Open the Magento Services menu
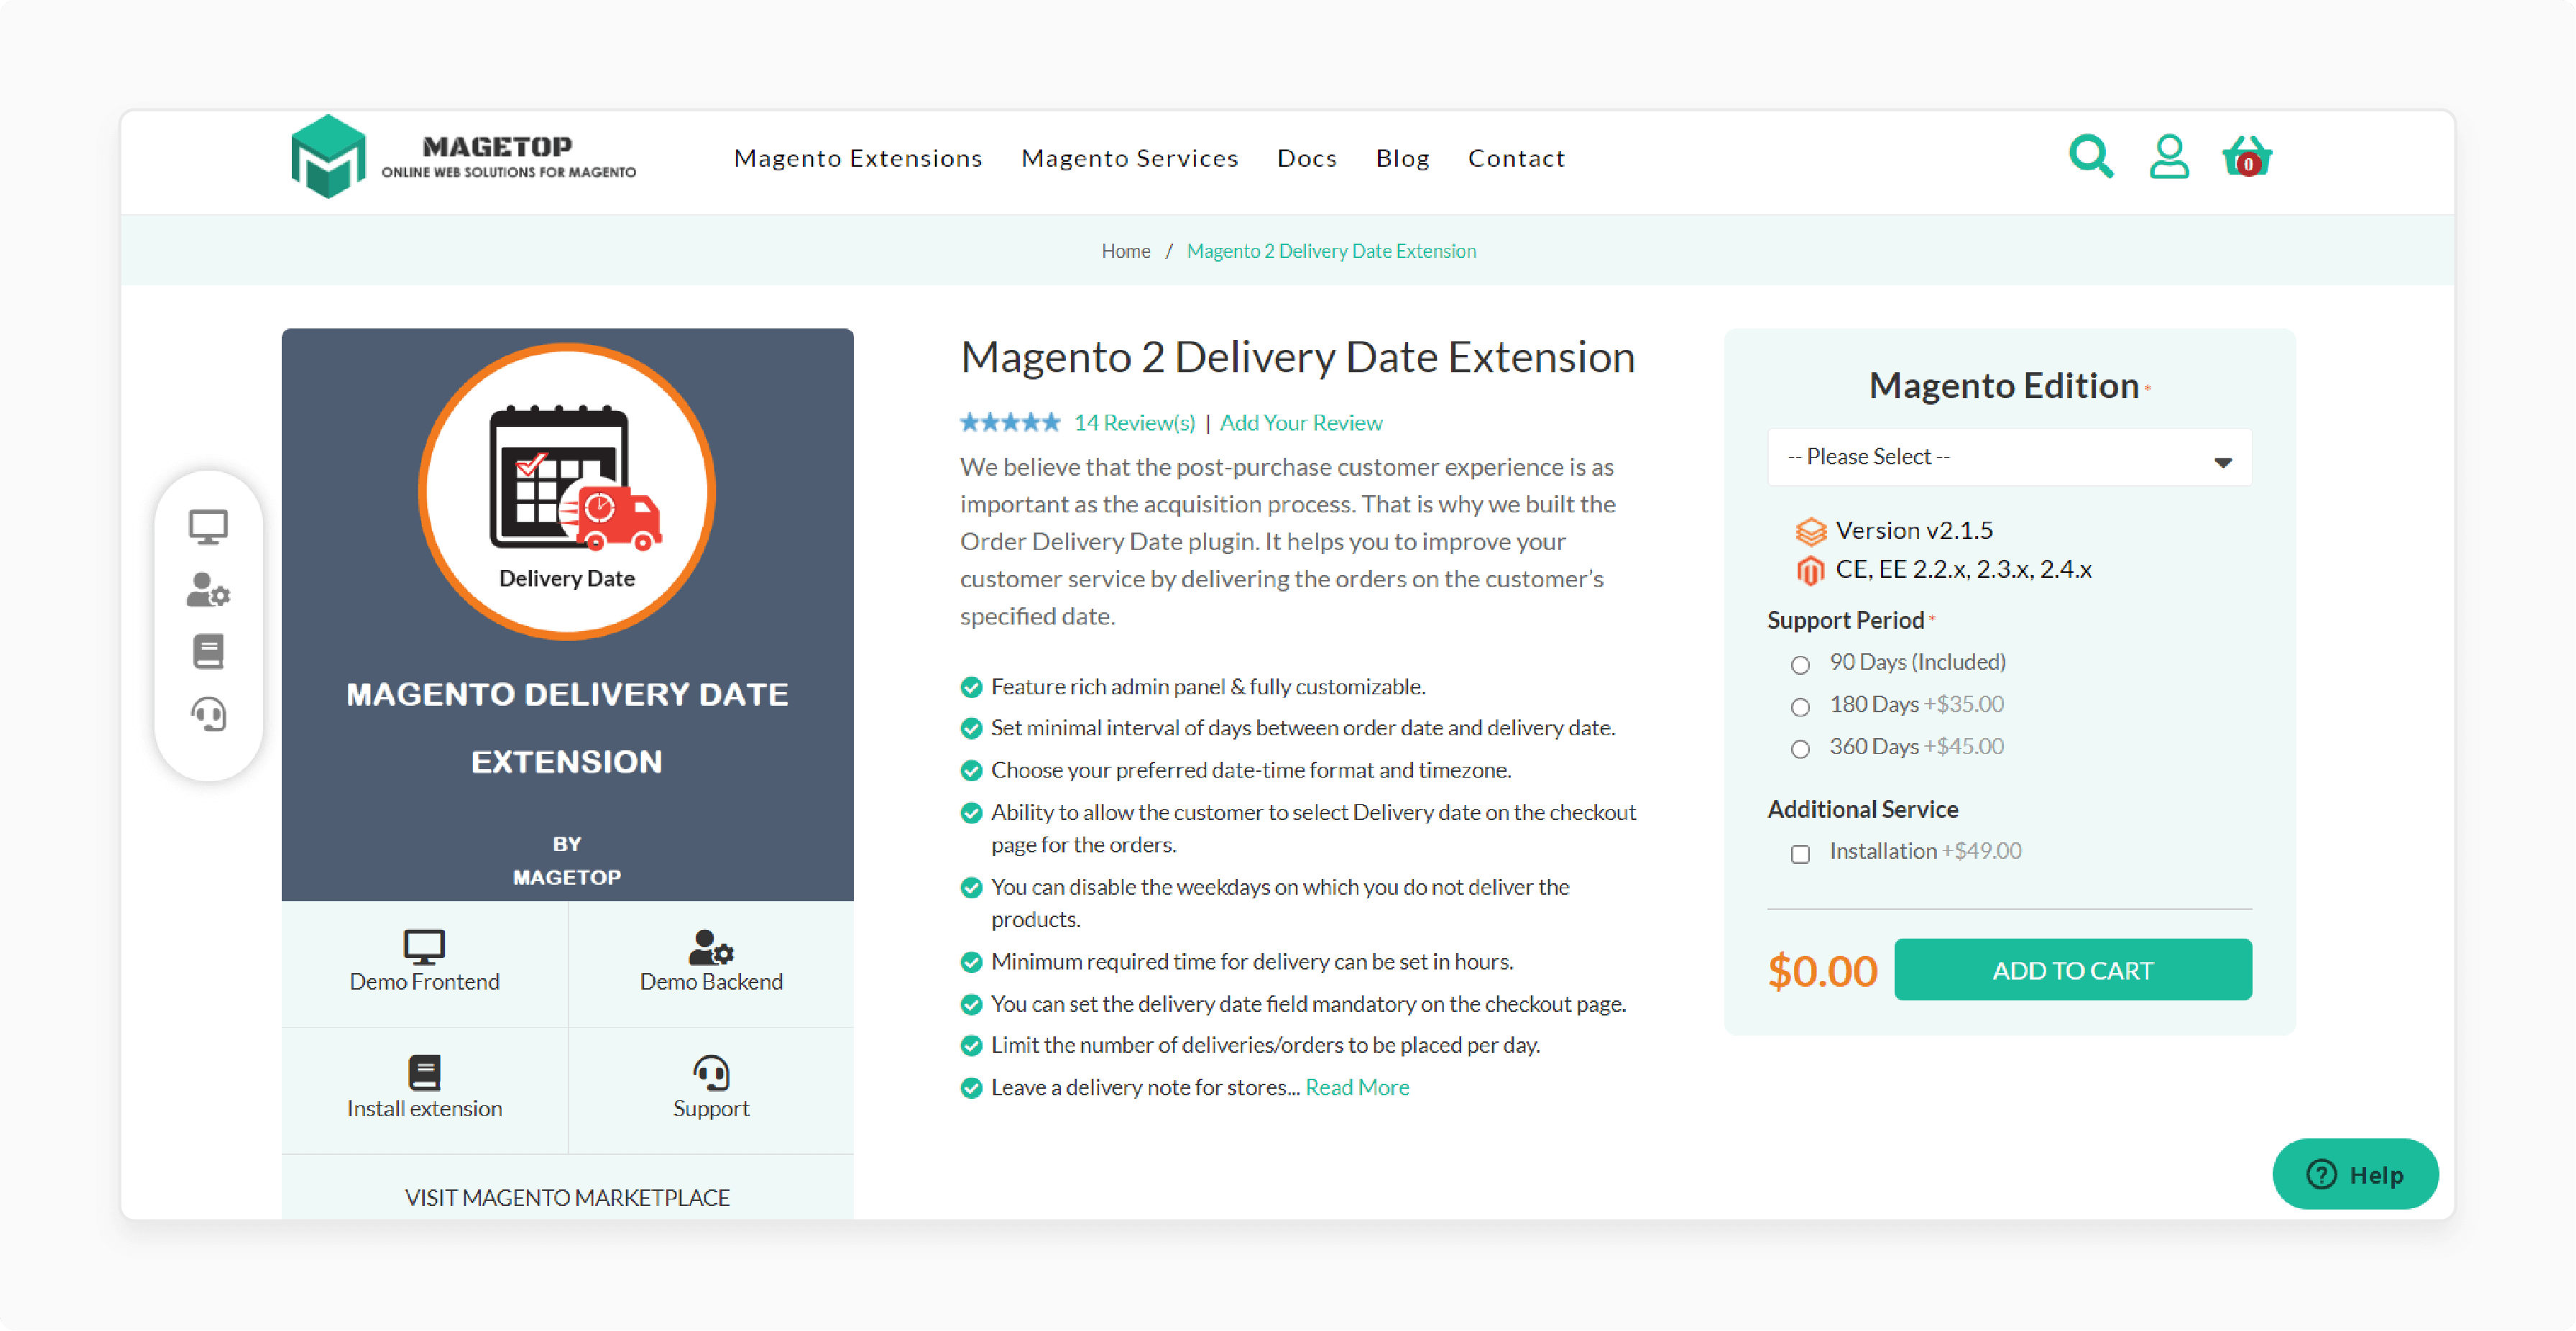The width and height of the screenshot is (2576, 1331). point(1129,158)
